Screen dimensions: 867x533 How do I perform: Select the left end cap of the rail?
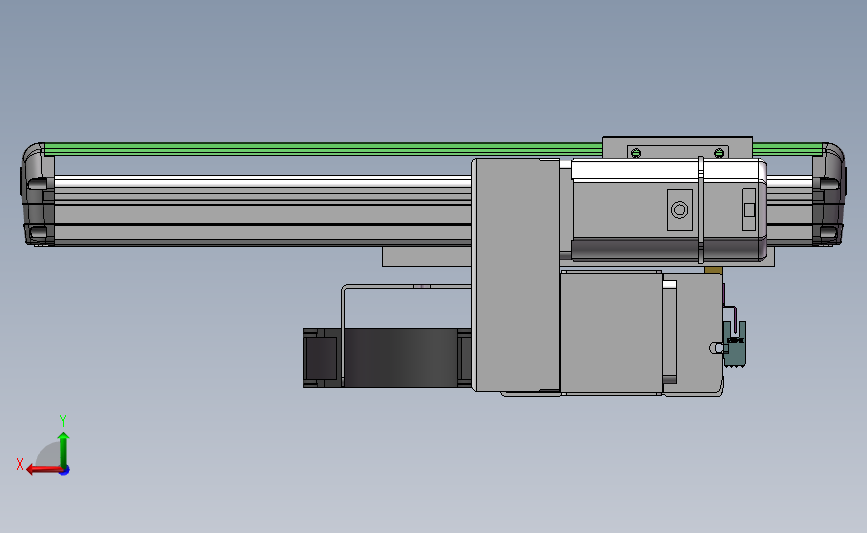[38, 194]
